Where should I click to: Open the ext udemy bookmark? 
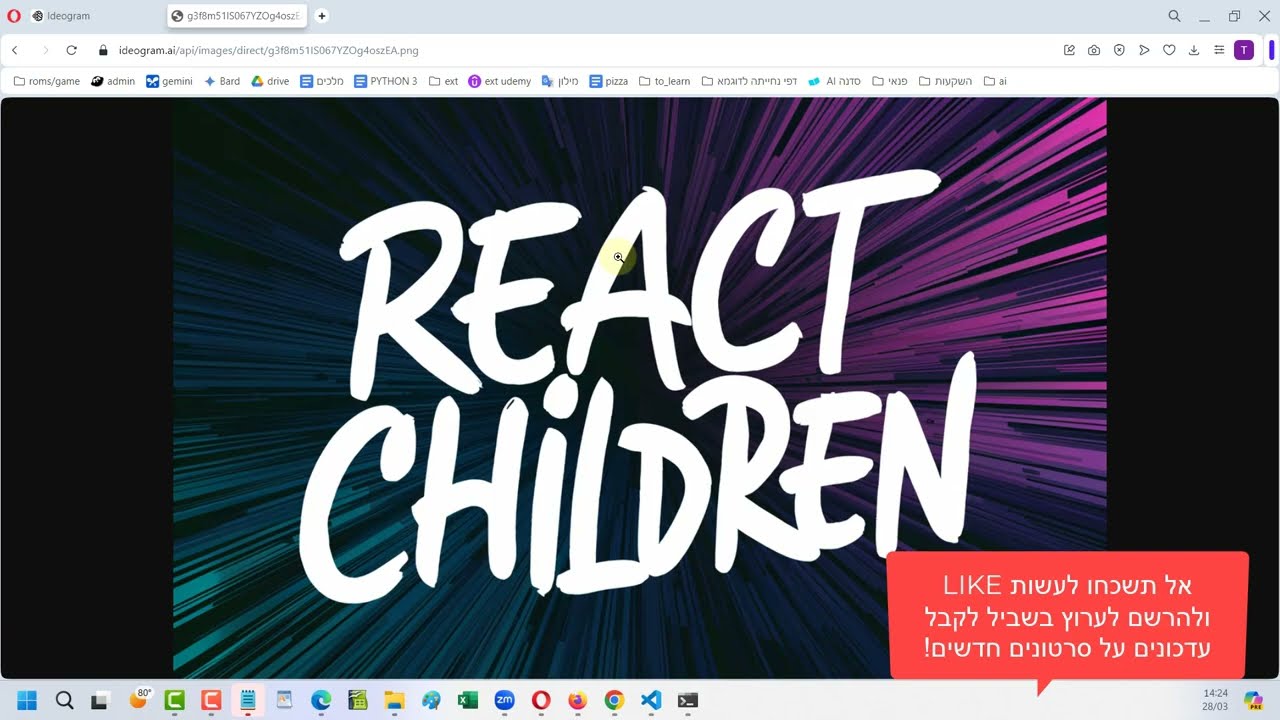click(x=500, y=81)
